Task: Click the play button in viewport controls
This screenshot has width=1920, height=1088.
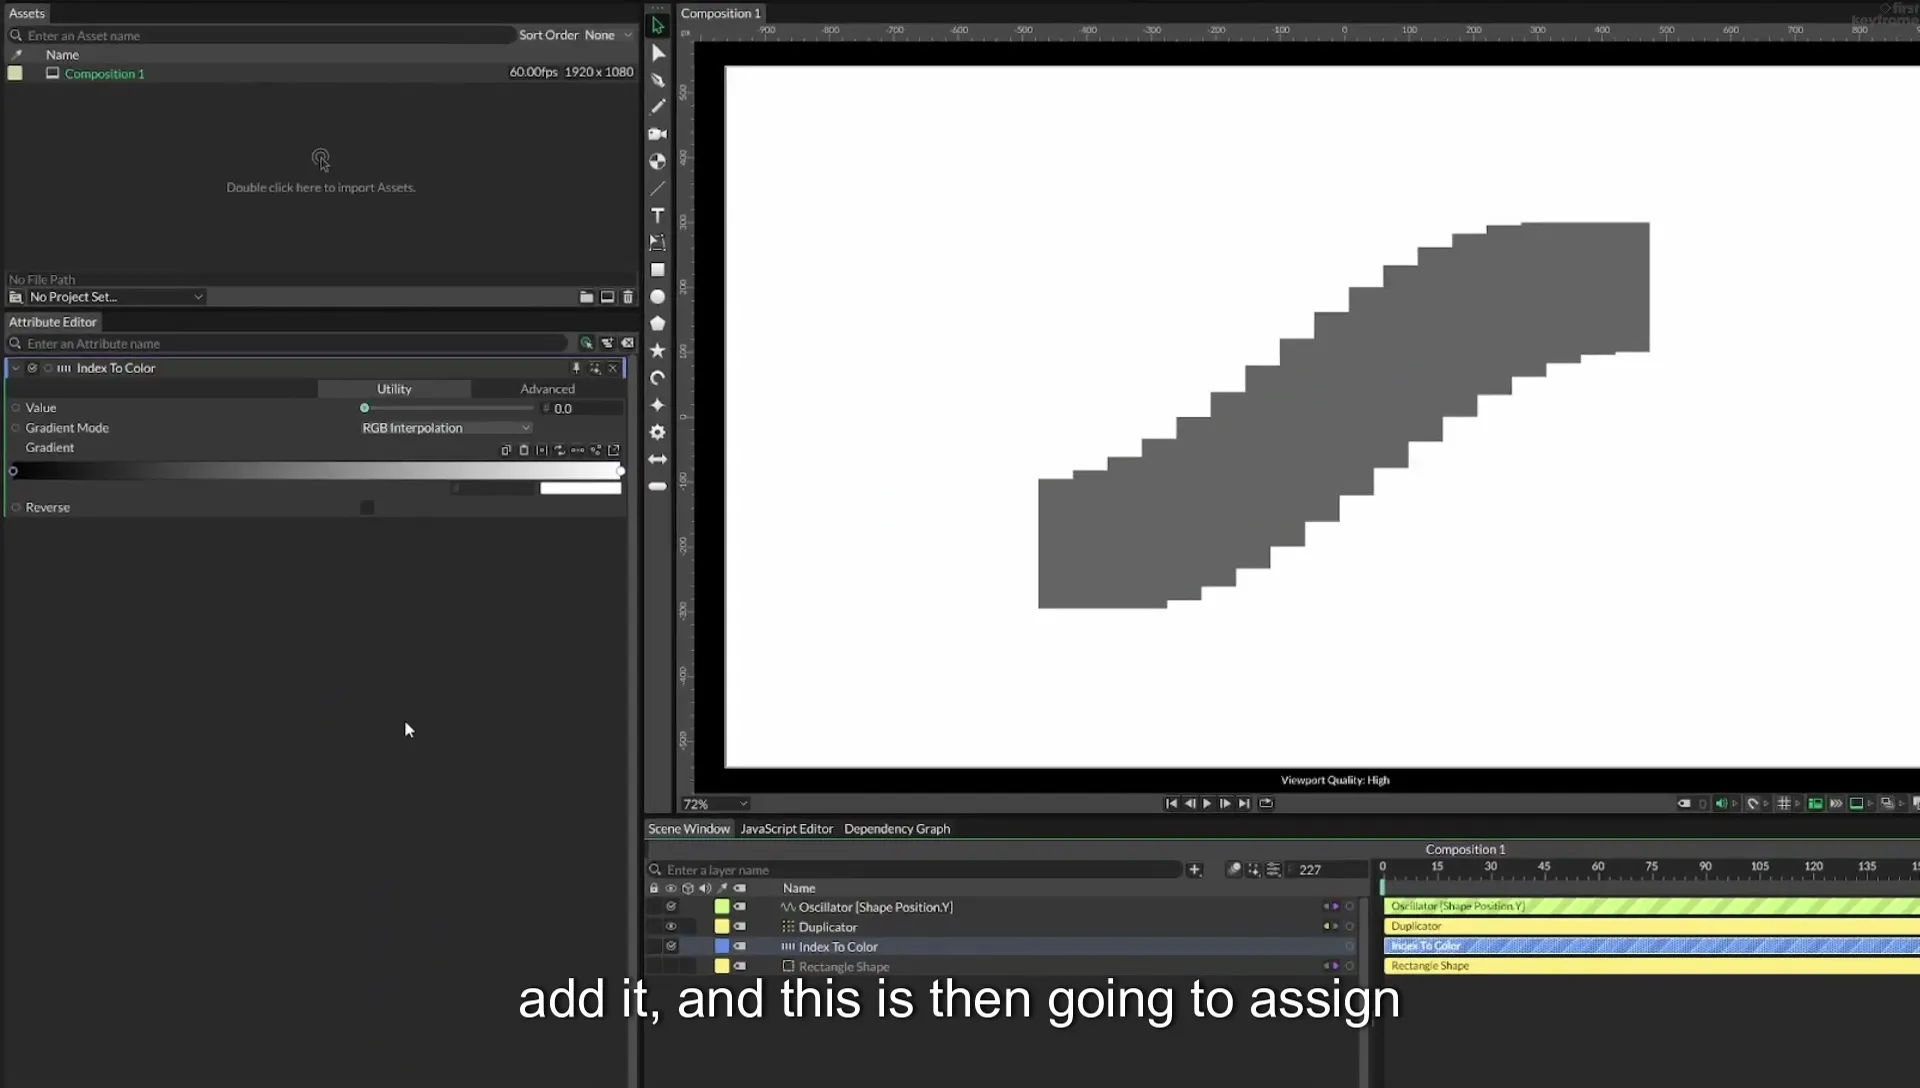Action: point(1207,803)
